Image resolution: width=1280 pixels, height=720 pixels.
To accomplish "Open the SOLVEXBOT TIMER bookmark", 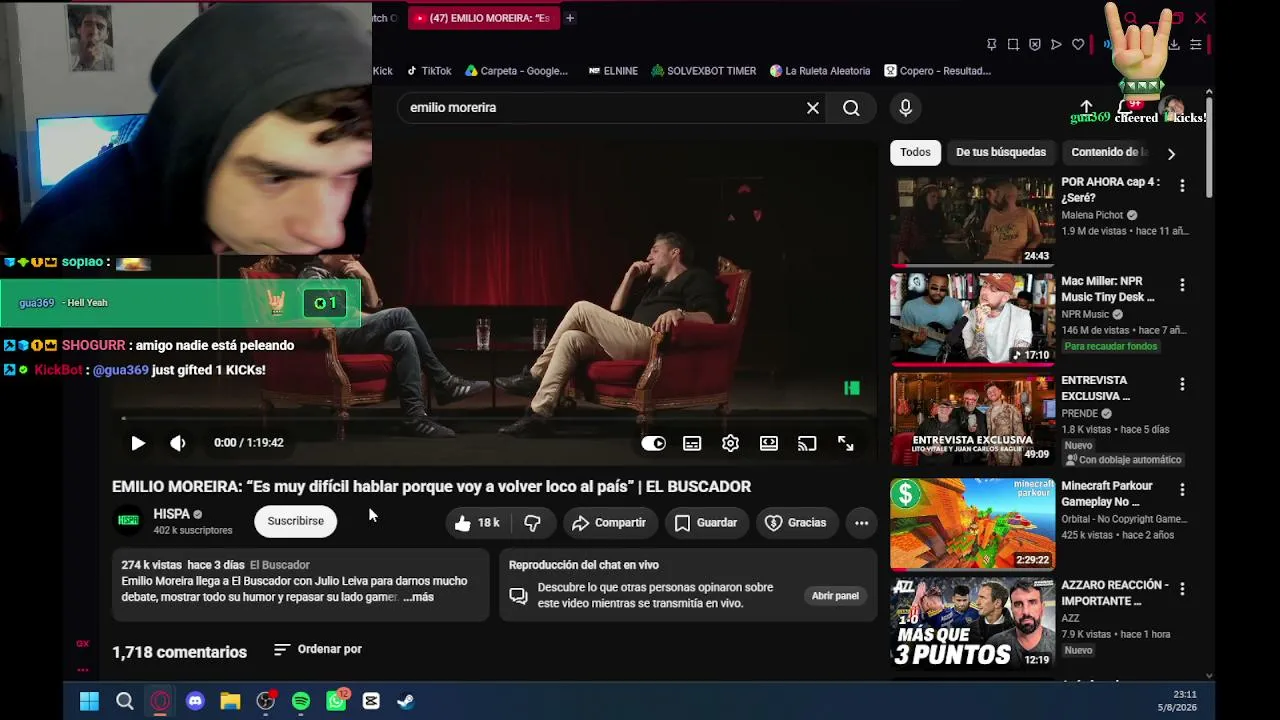I will click(x=703, y=71).
